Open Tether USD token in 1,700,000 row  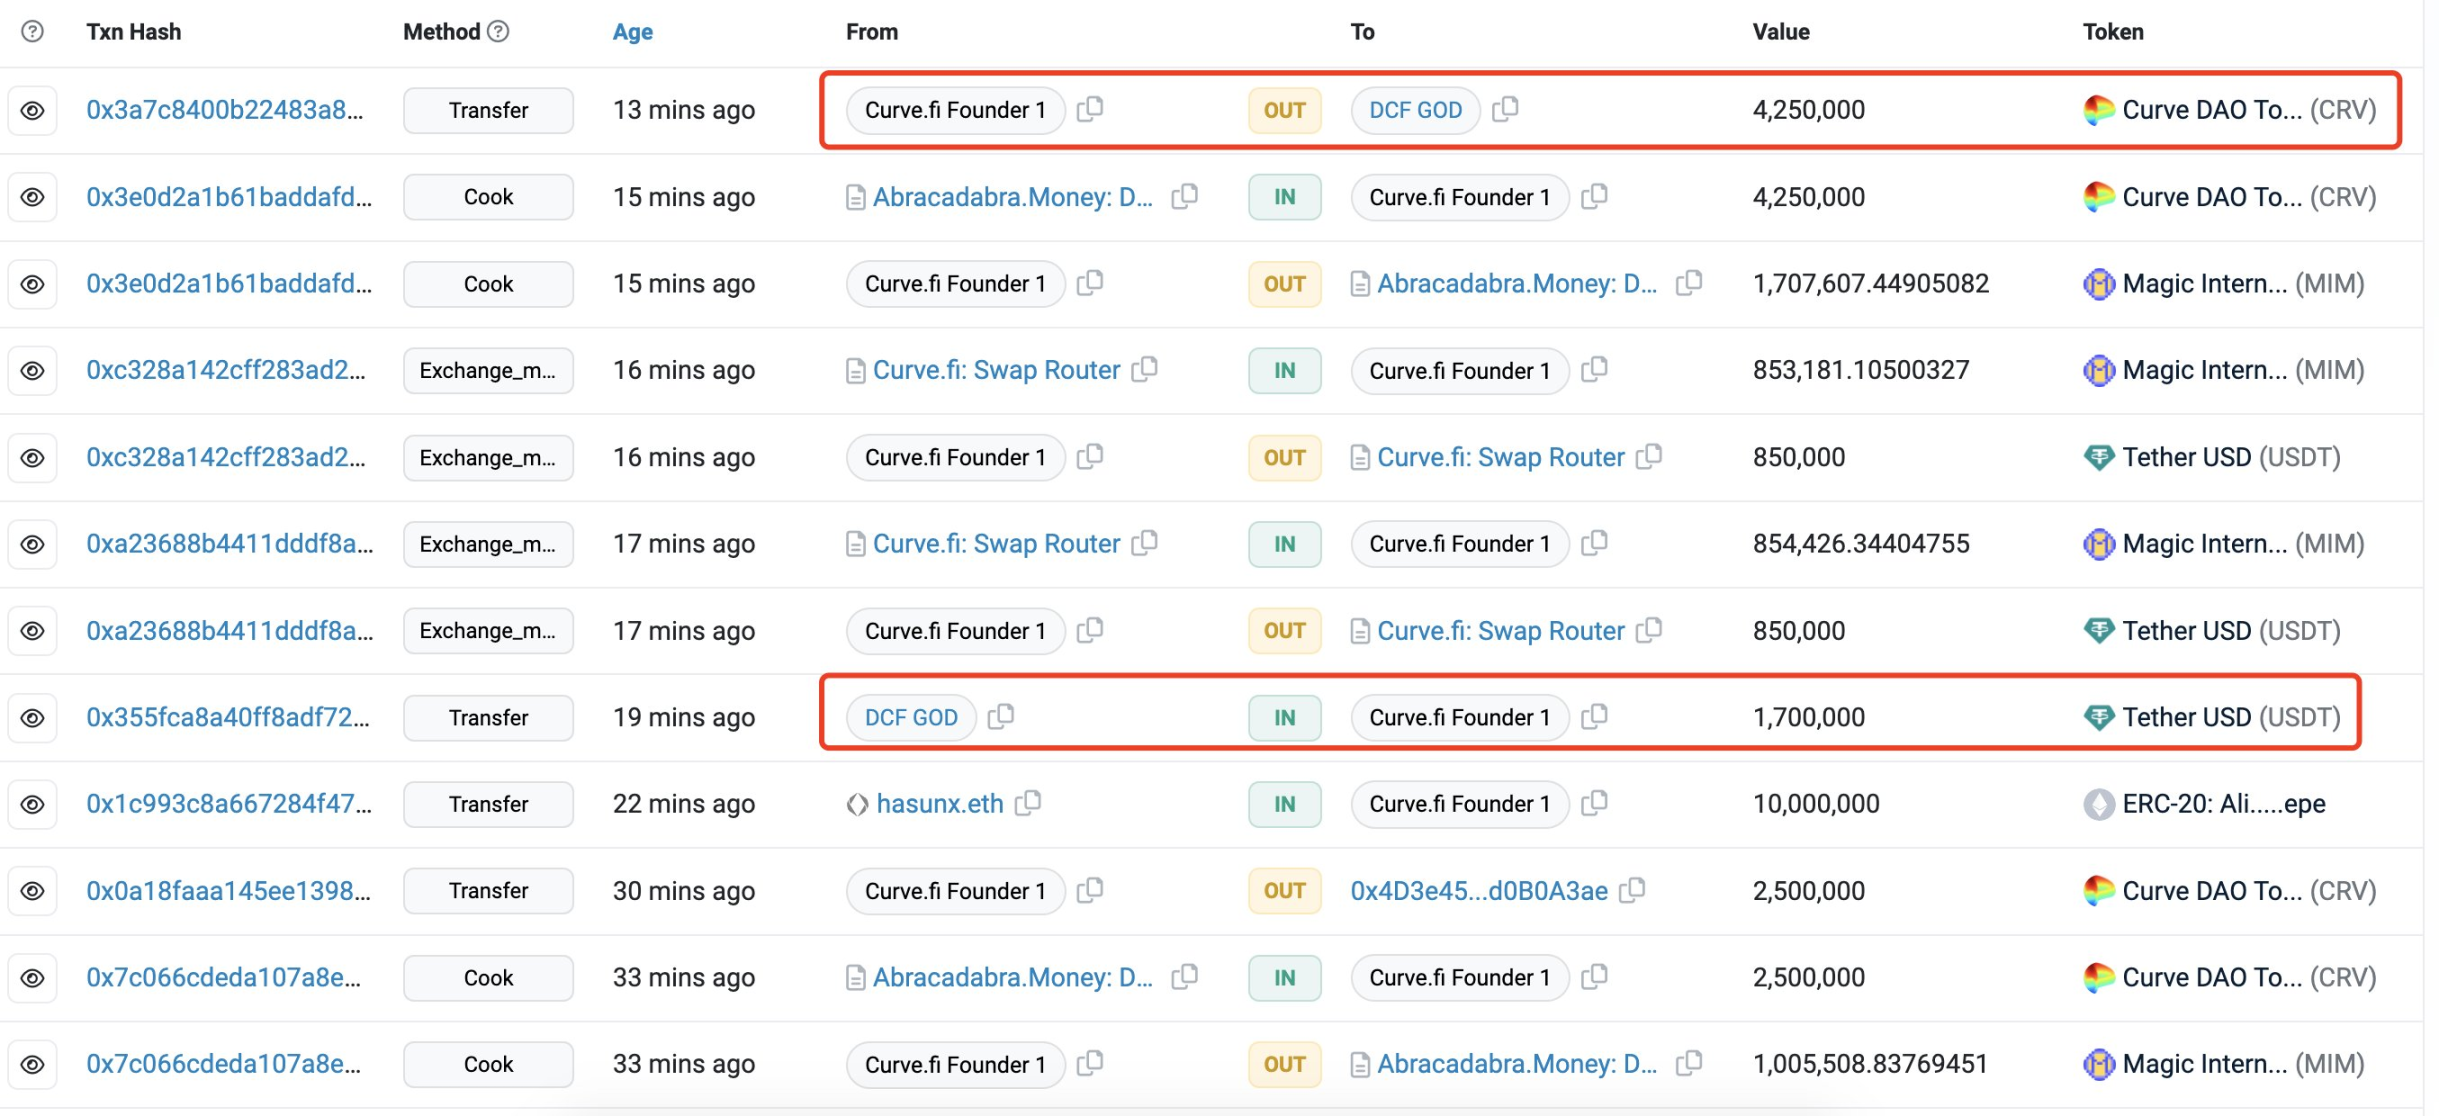tap(2231, 717)
